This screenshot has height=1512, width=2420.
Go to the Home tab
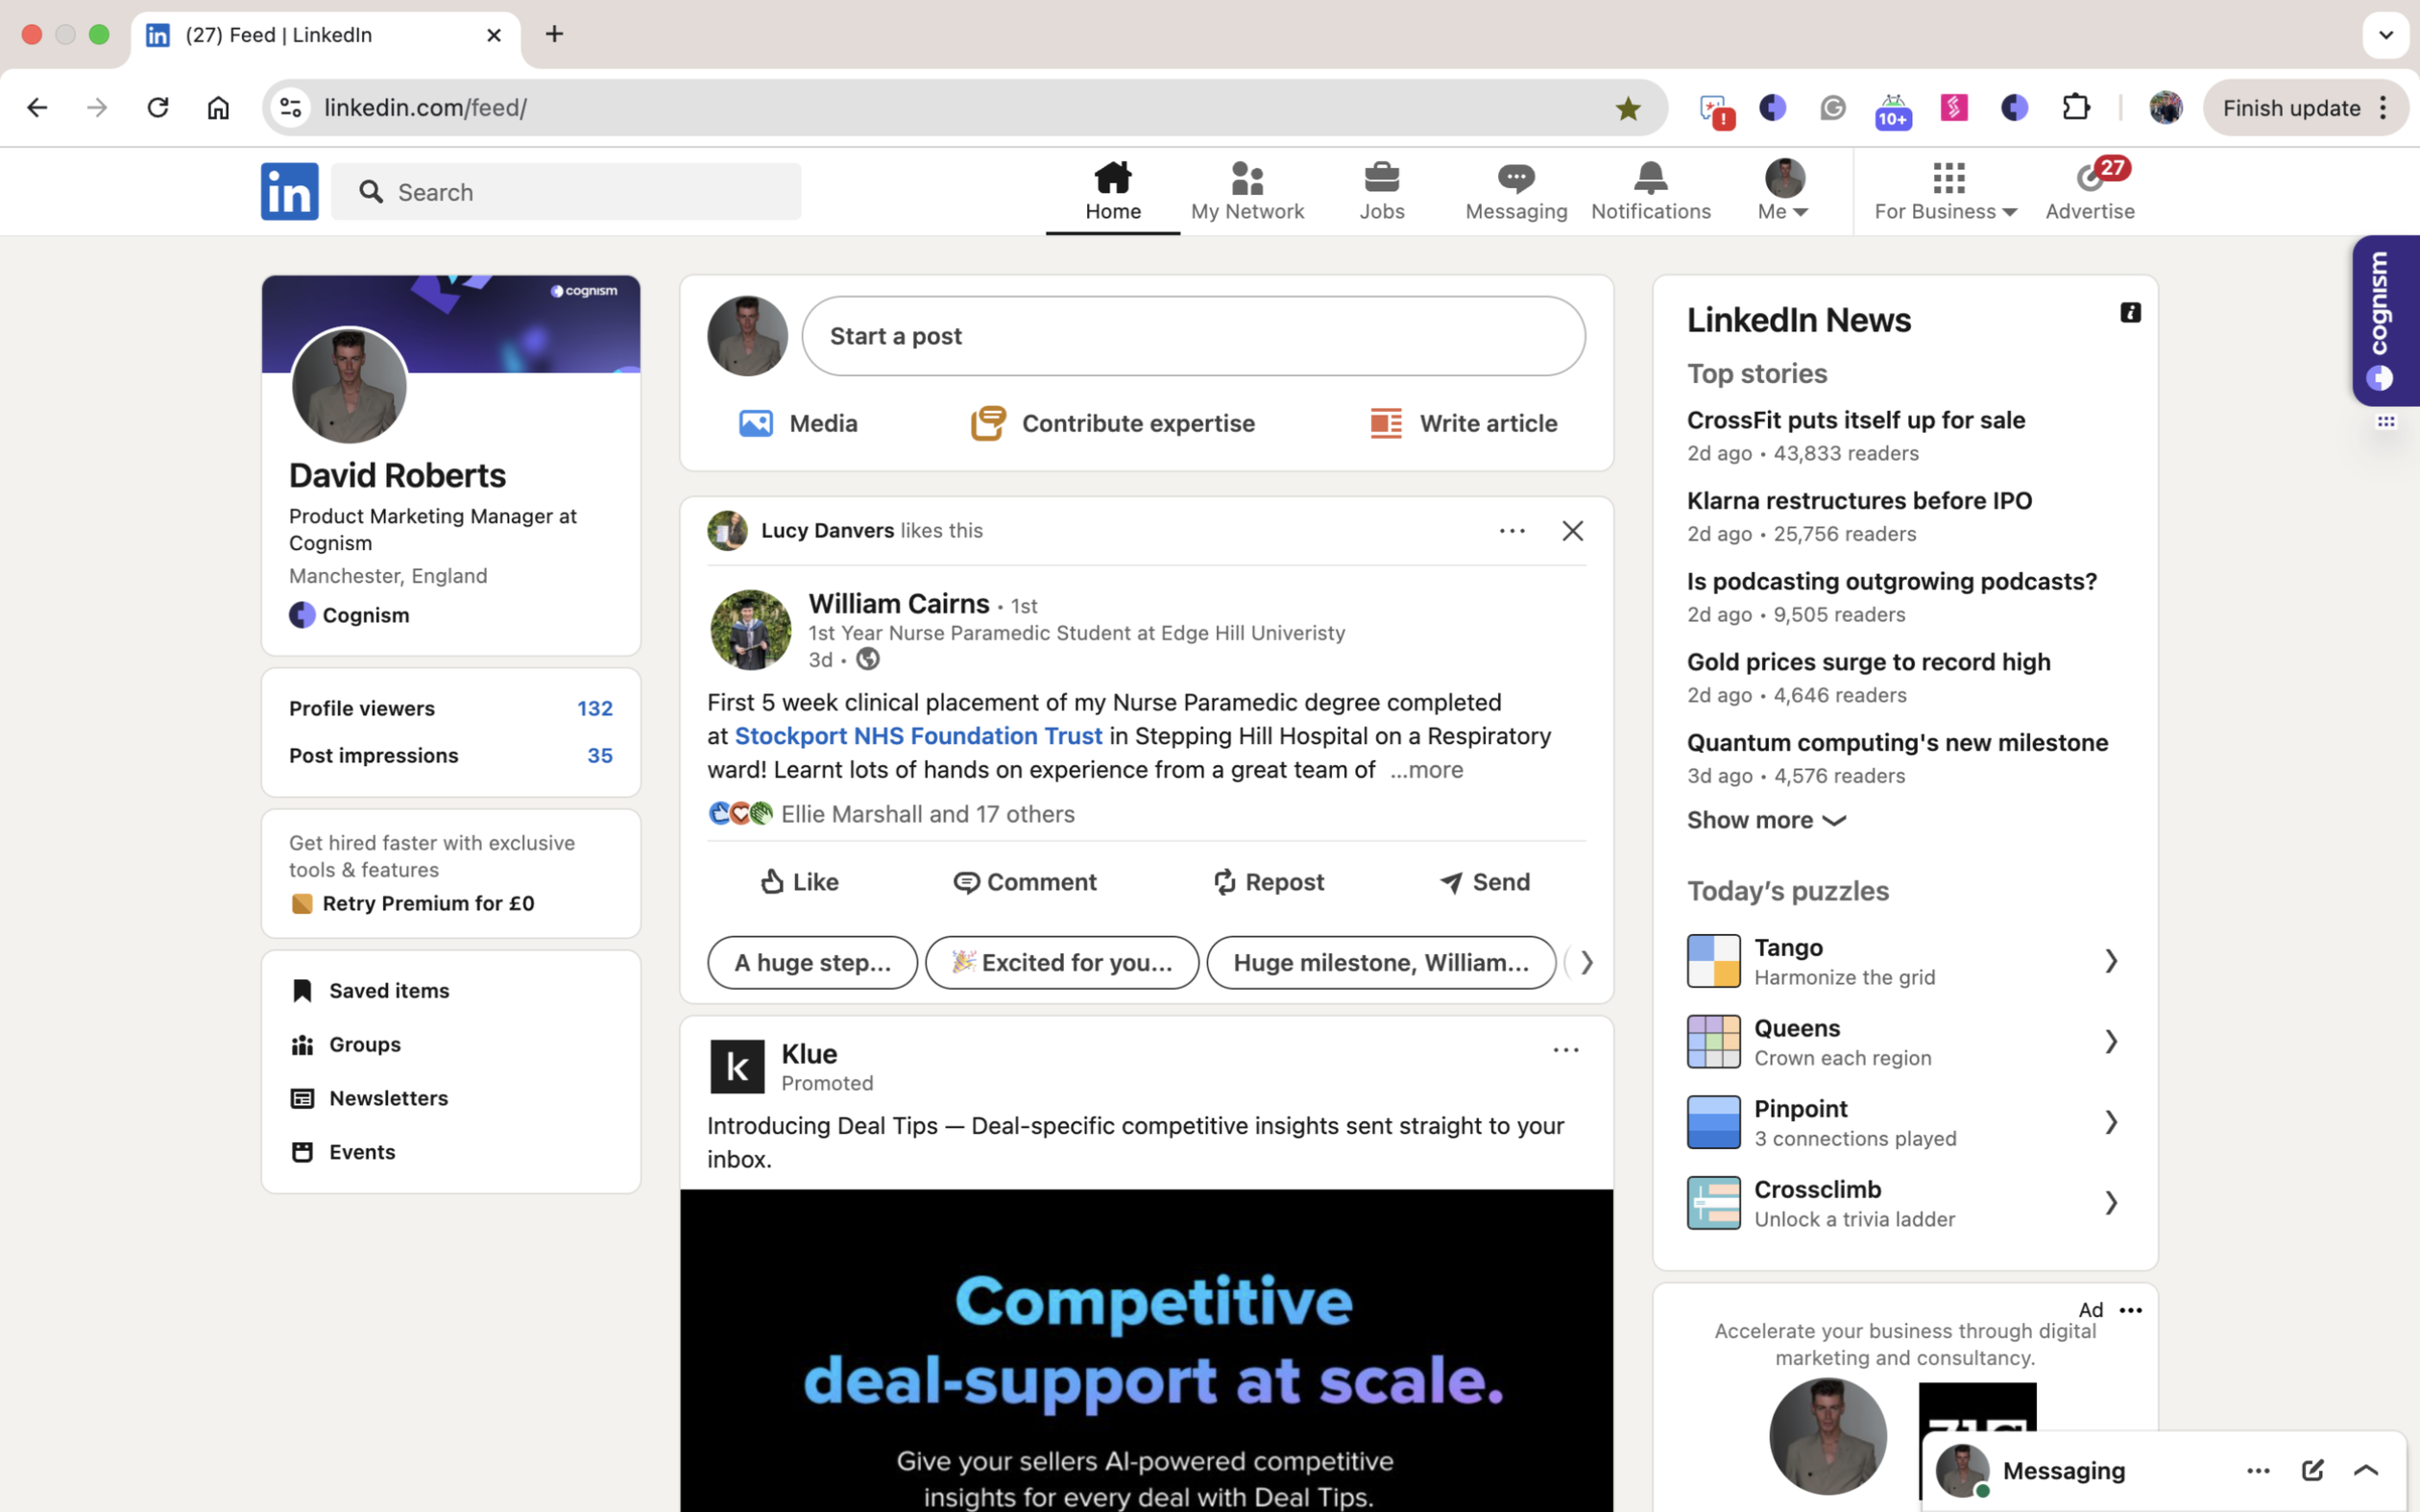(x=1112, y=190)
